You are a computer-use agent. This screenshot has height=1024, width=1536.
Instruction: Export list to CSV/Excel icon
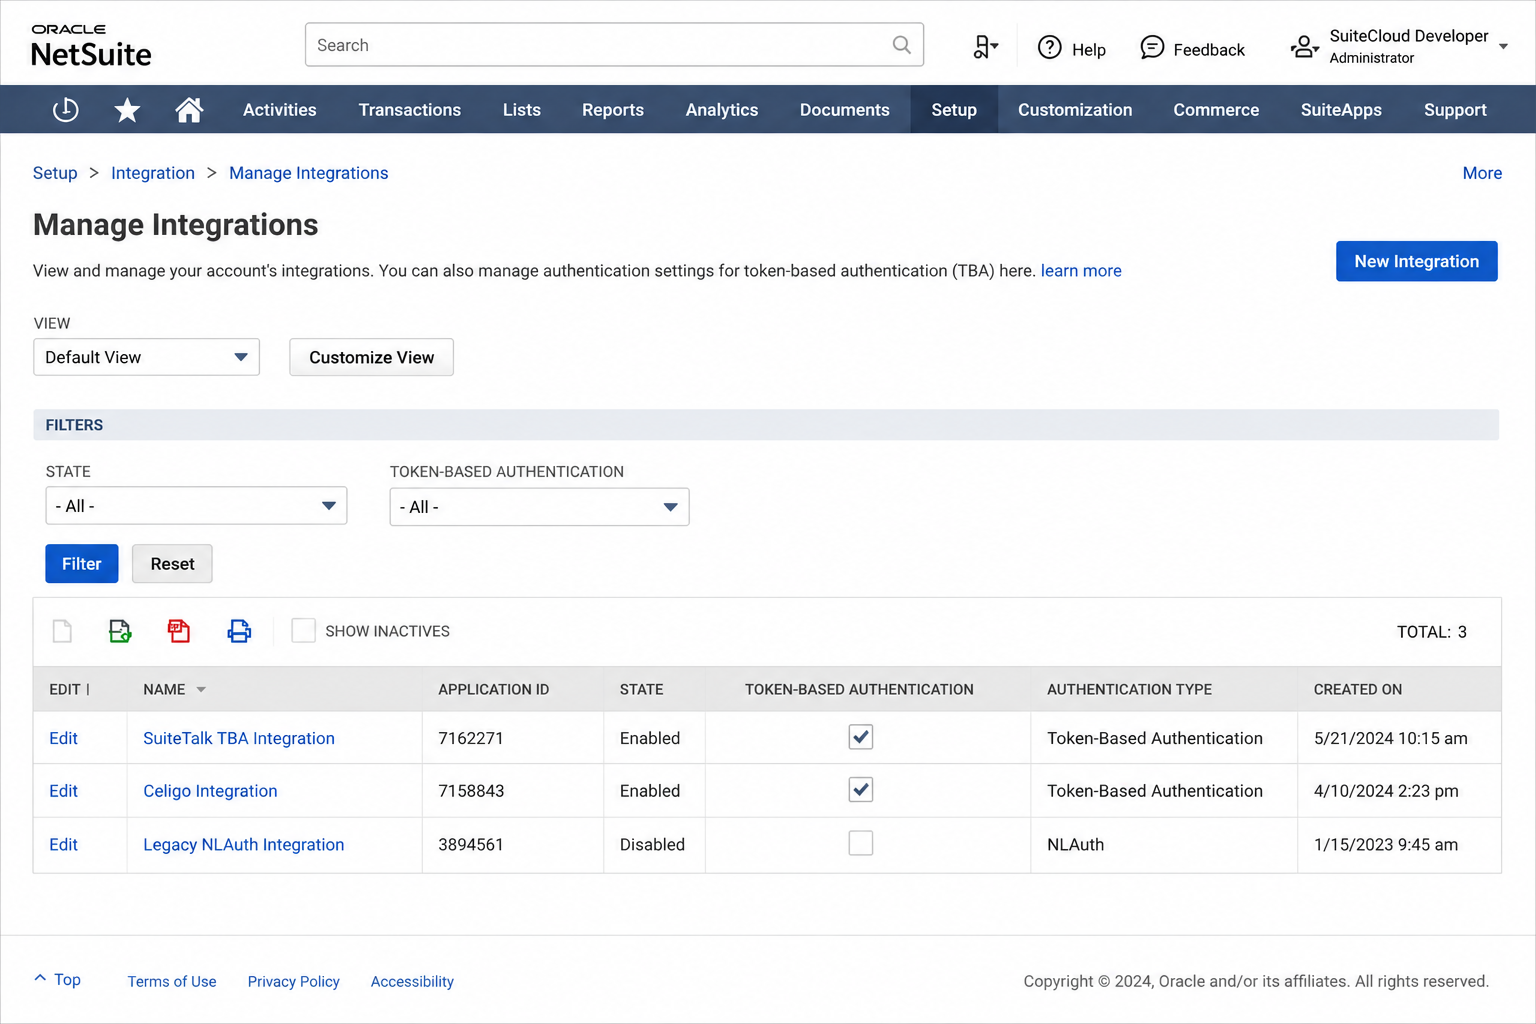tap(120, 631)
